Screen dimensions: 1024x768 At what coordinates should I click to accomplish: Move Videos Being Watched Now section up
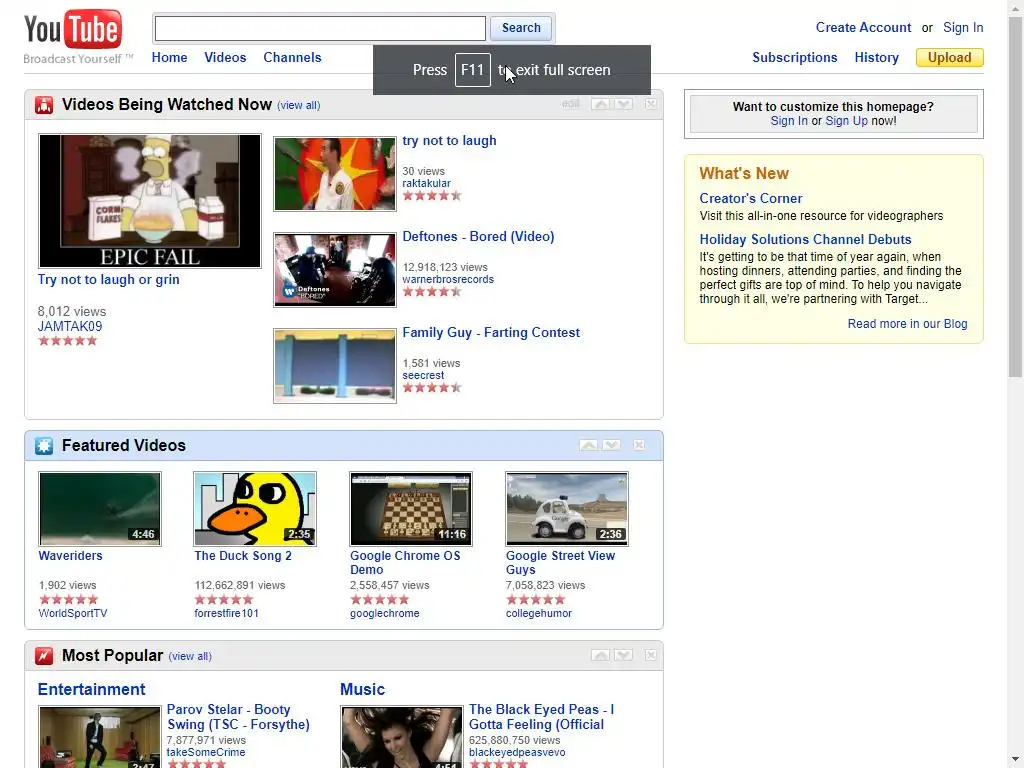[600, 104]
